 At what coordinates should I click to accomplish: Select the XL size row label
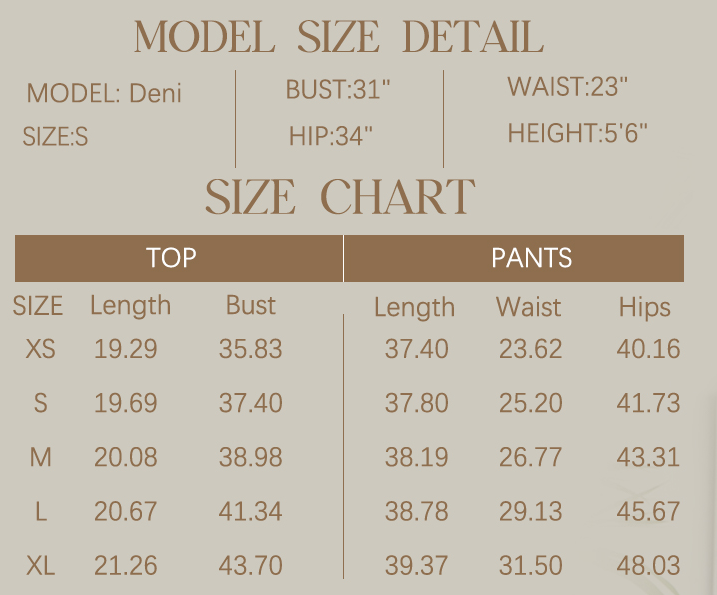click(40, 565)
